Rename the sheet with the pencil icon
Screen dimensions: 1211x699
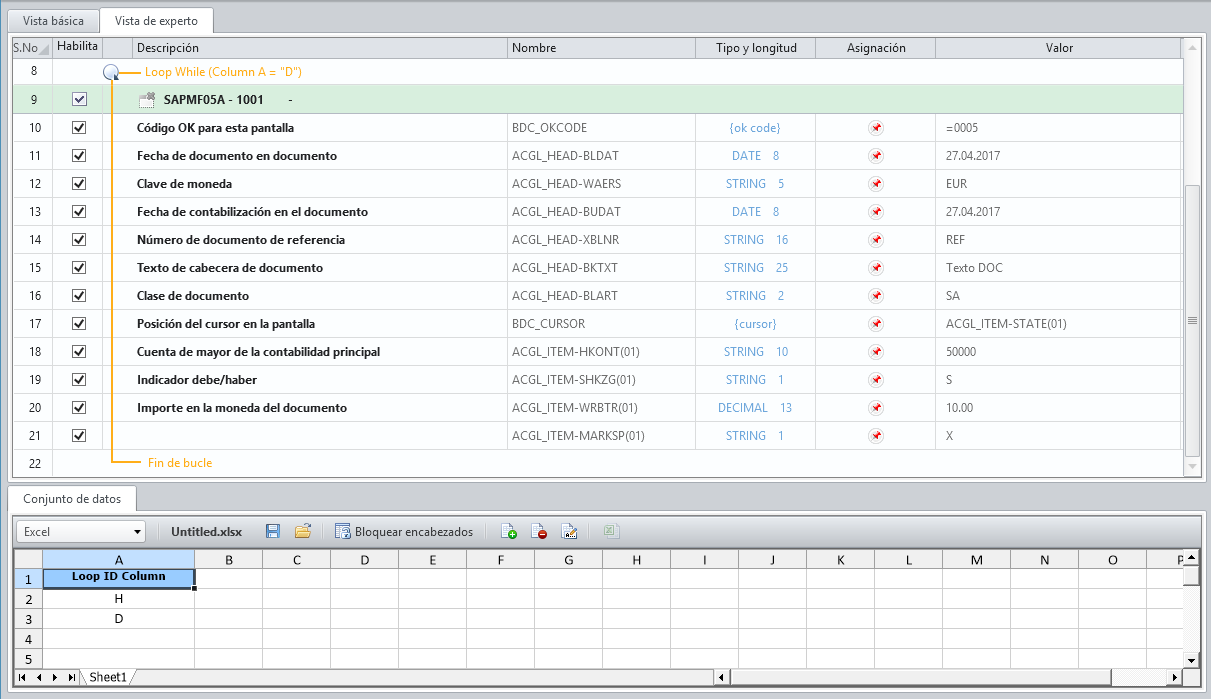pyautogui.click(x=569, y=532)
